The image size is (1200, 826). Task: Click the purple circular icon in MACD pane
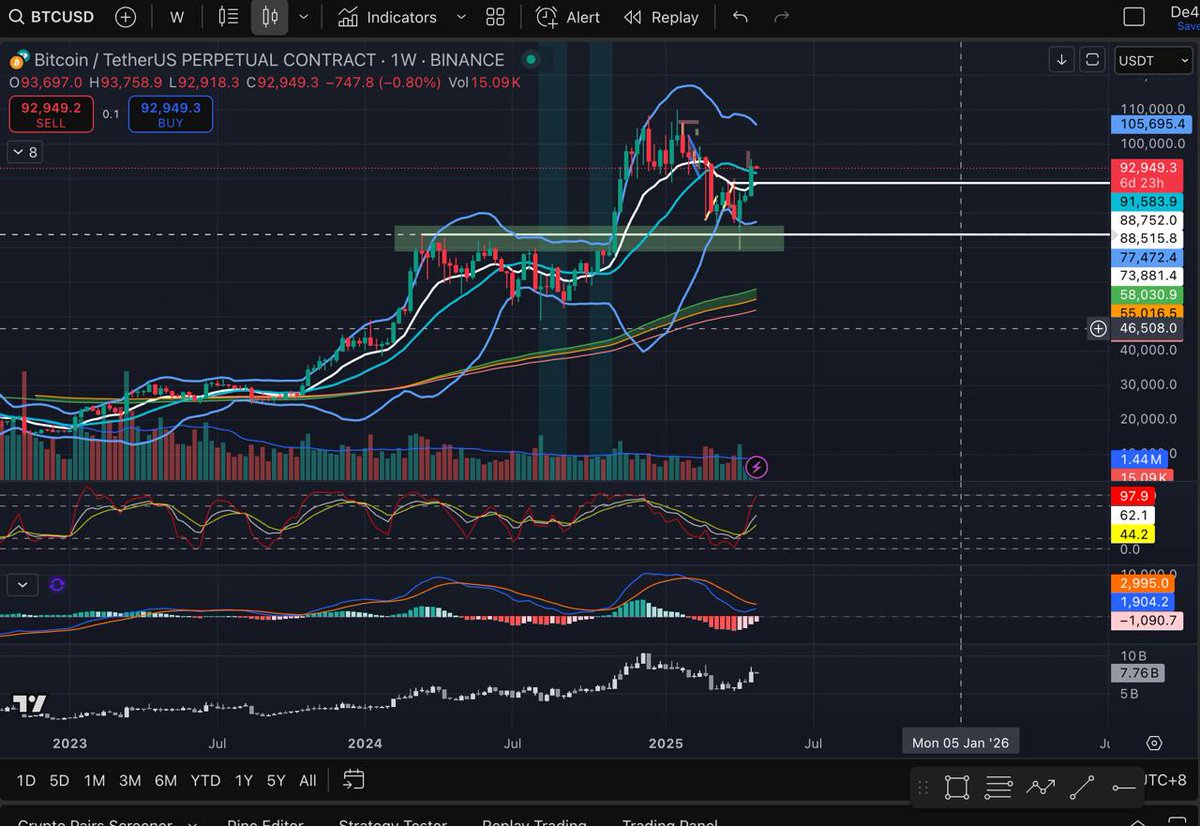(56, 584)
